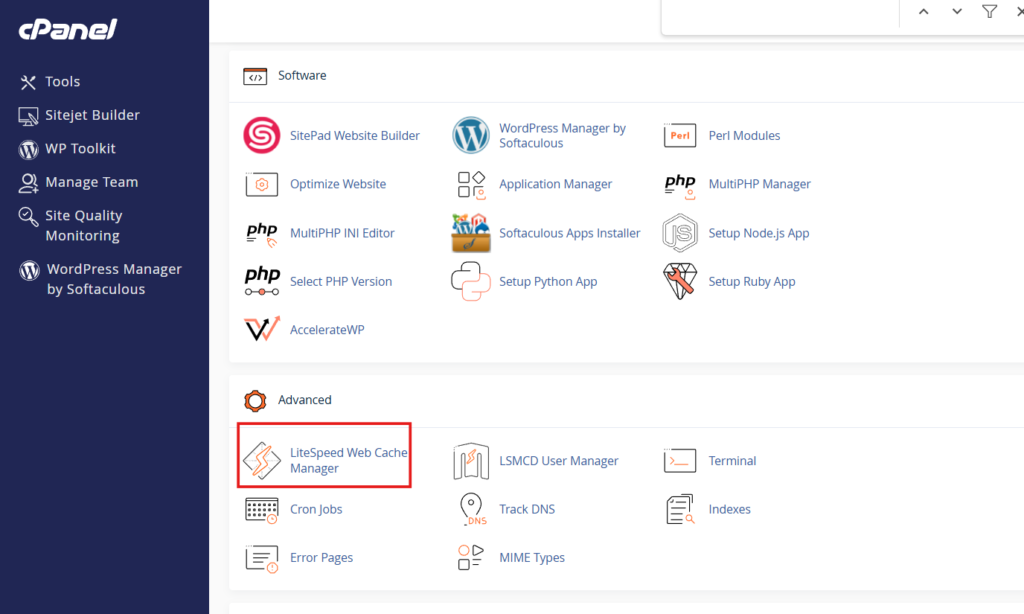Click the SitePad Website Builder icon
Image resolution: width=1024 pixels, height=614 pixels.
262,135
